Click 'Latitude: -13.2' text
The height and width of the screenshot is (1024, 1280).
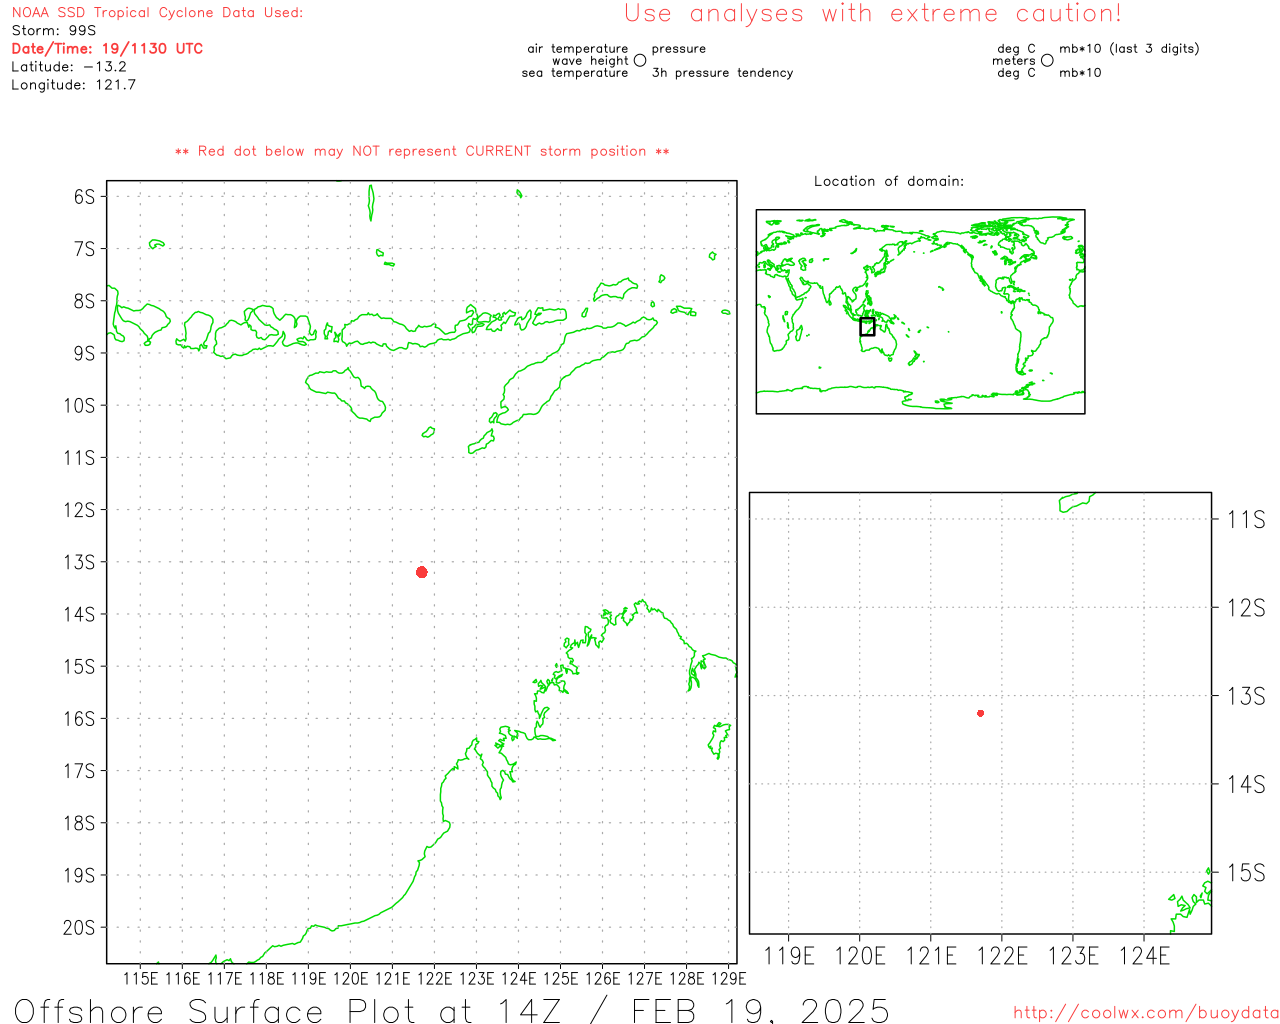pyautogui.click(x=69, y=67)
